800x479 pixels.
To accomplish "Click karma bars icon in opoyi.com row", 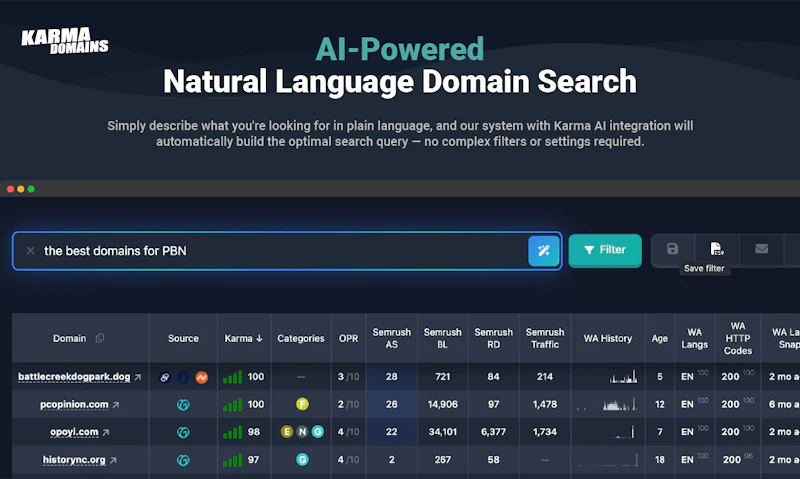I will click(x=233, y=433).
